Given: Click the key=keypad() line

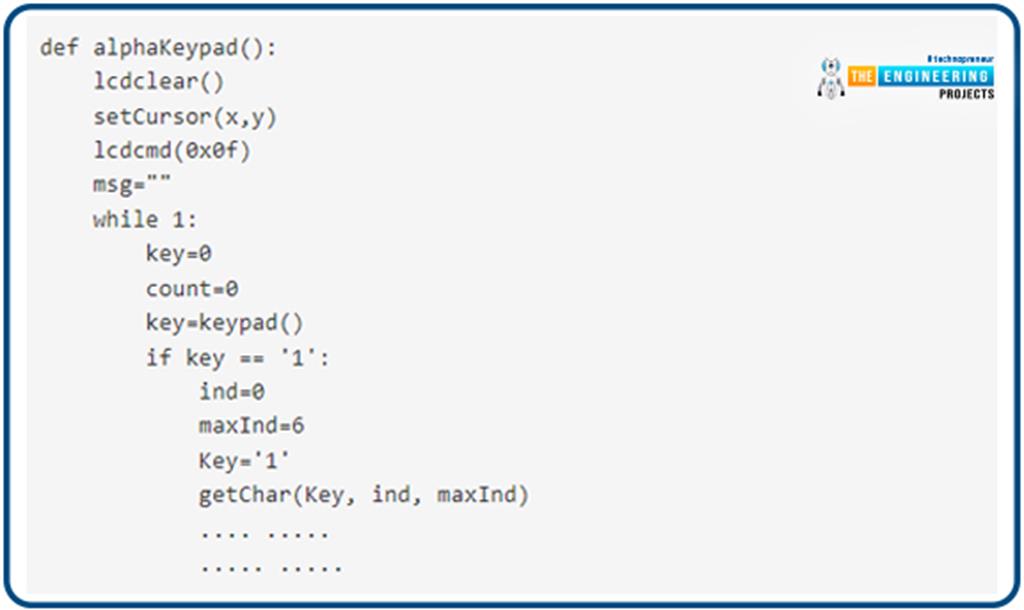Looking at the screenshot, I should click(225, 323).
